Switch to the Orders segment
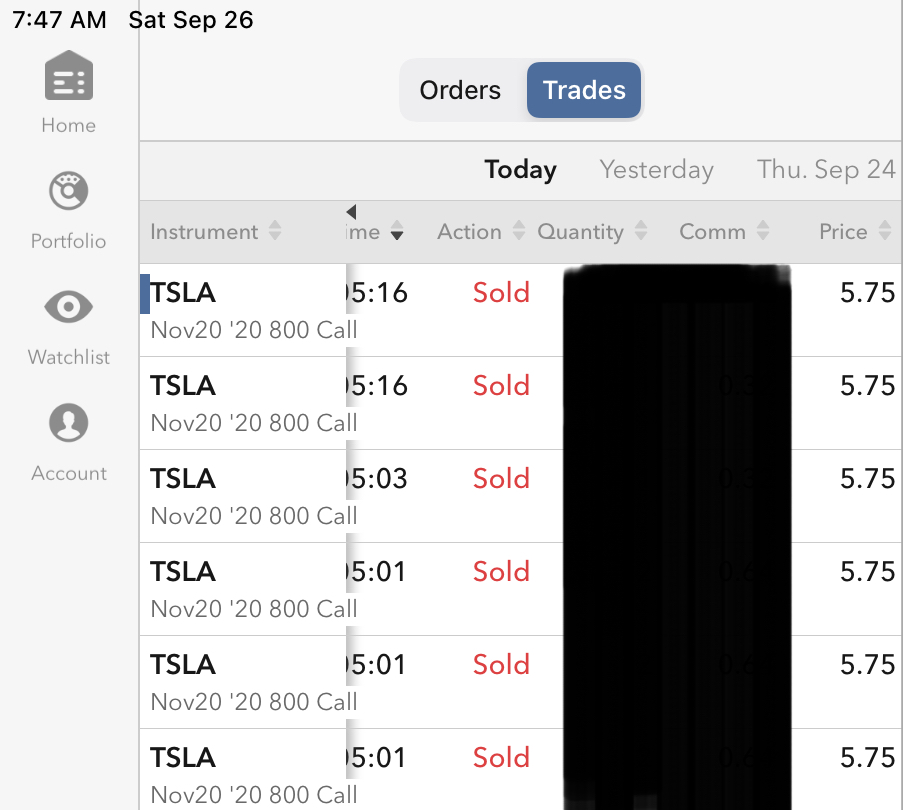 pos(460,90)
